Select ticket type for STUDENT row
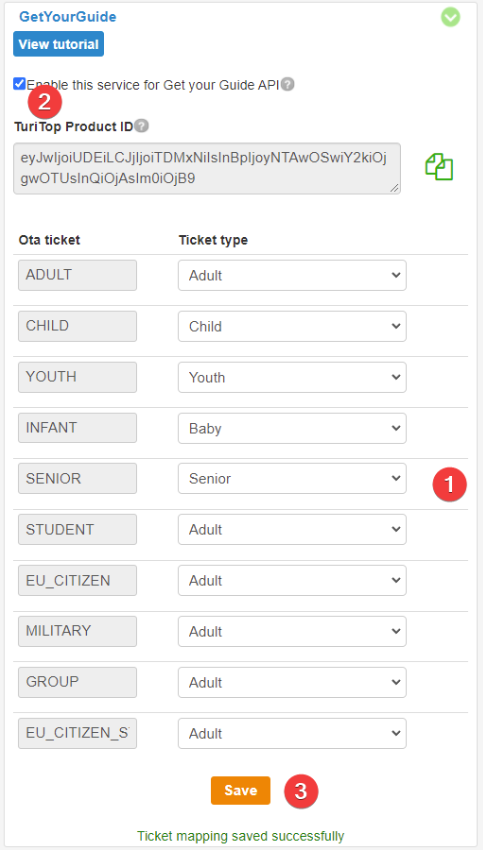 coord(292,530)
